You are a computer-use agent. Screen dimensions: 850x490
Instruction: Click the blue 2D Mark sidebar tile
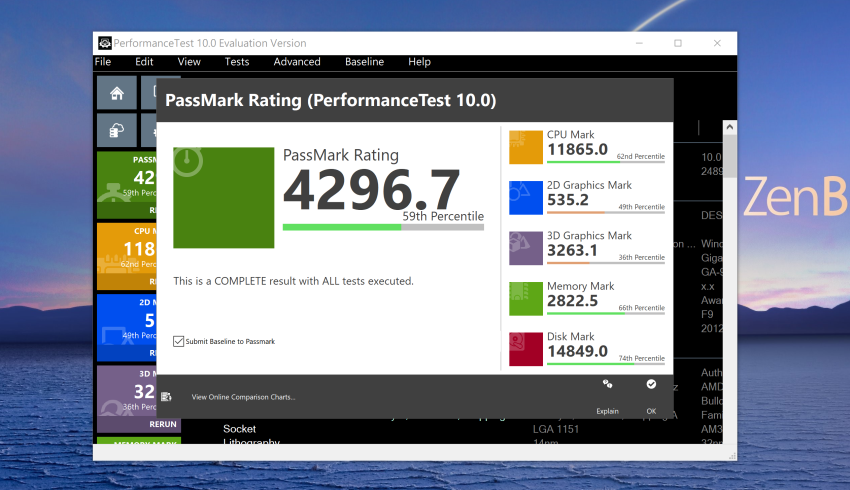pos(127,327)
